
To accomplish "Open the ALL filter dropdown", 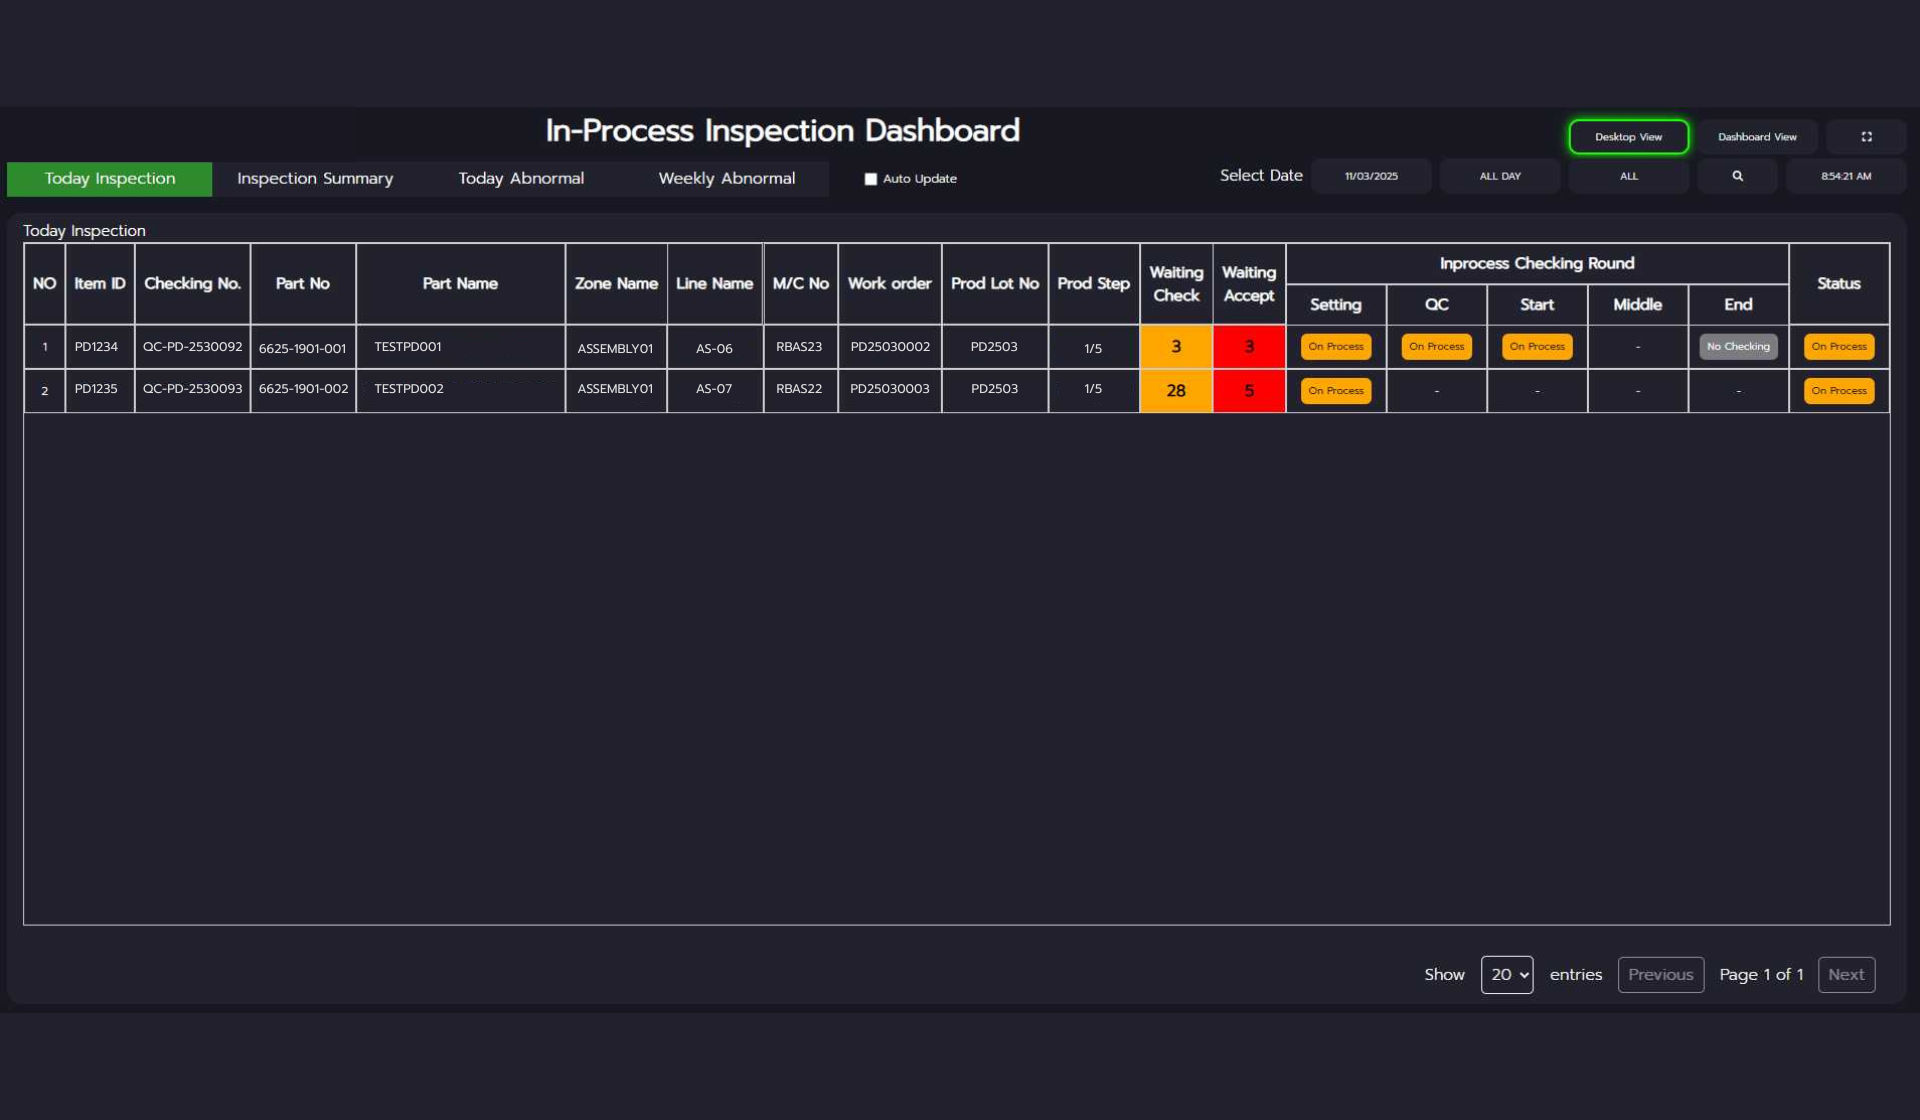I will [1628, 176].
